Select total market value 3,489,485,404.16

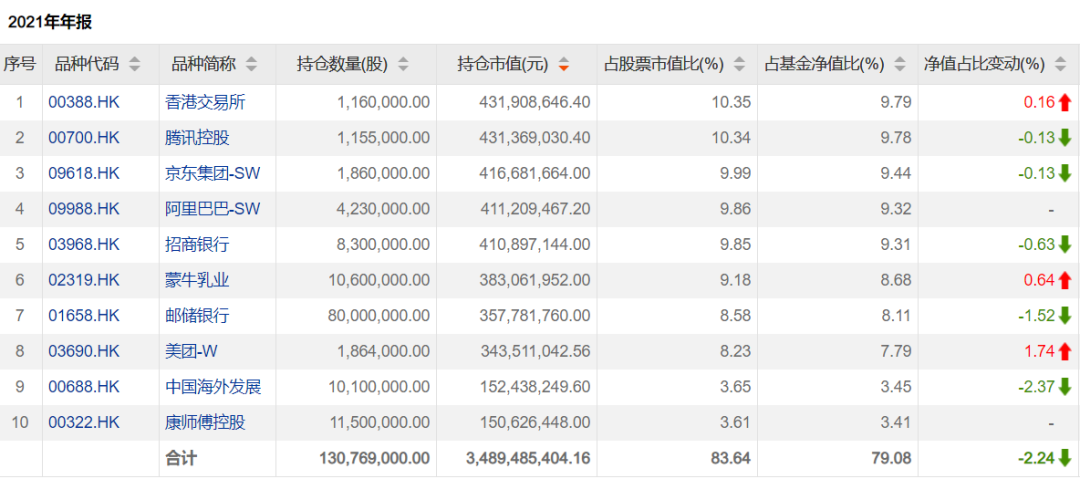pyautogui.click(x=528, y=458)
